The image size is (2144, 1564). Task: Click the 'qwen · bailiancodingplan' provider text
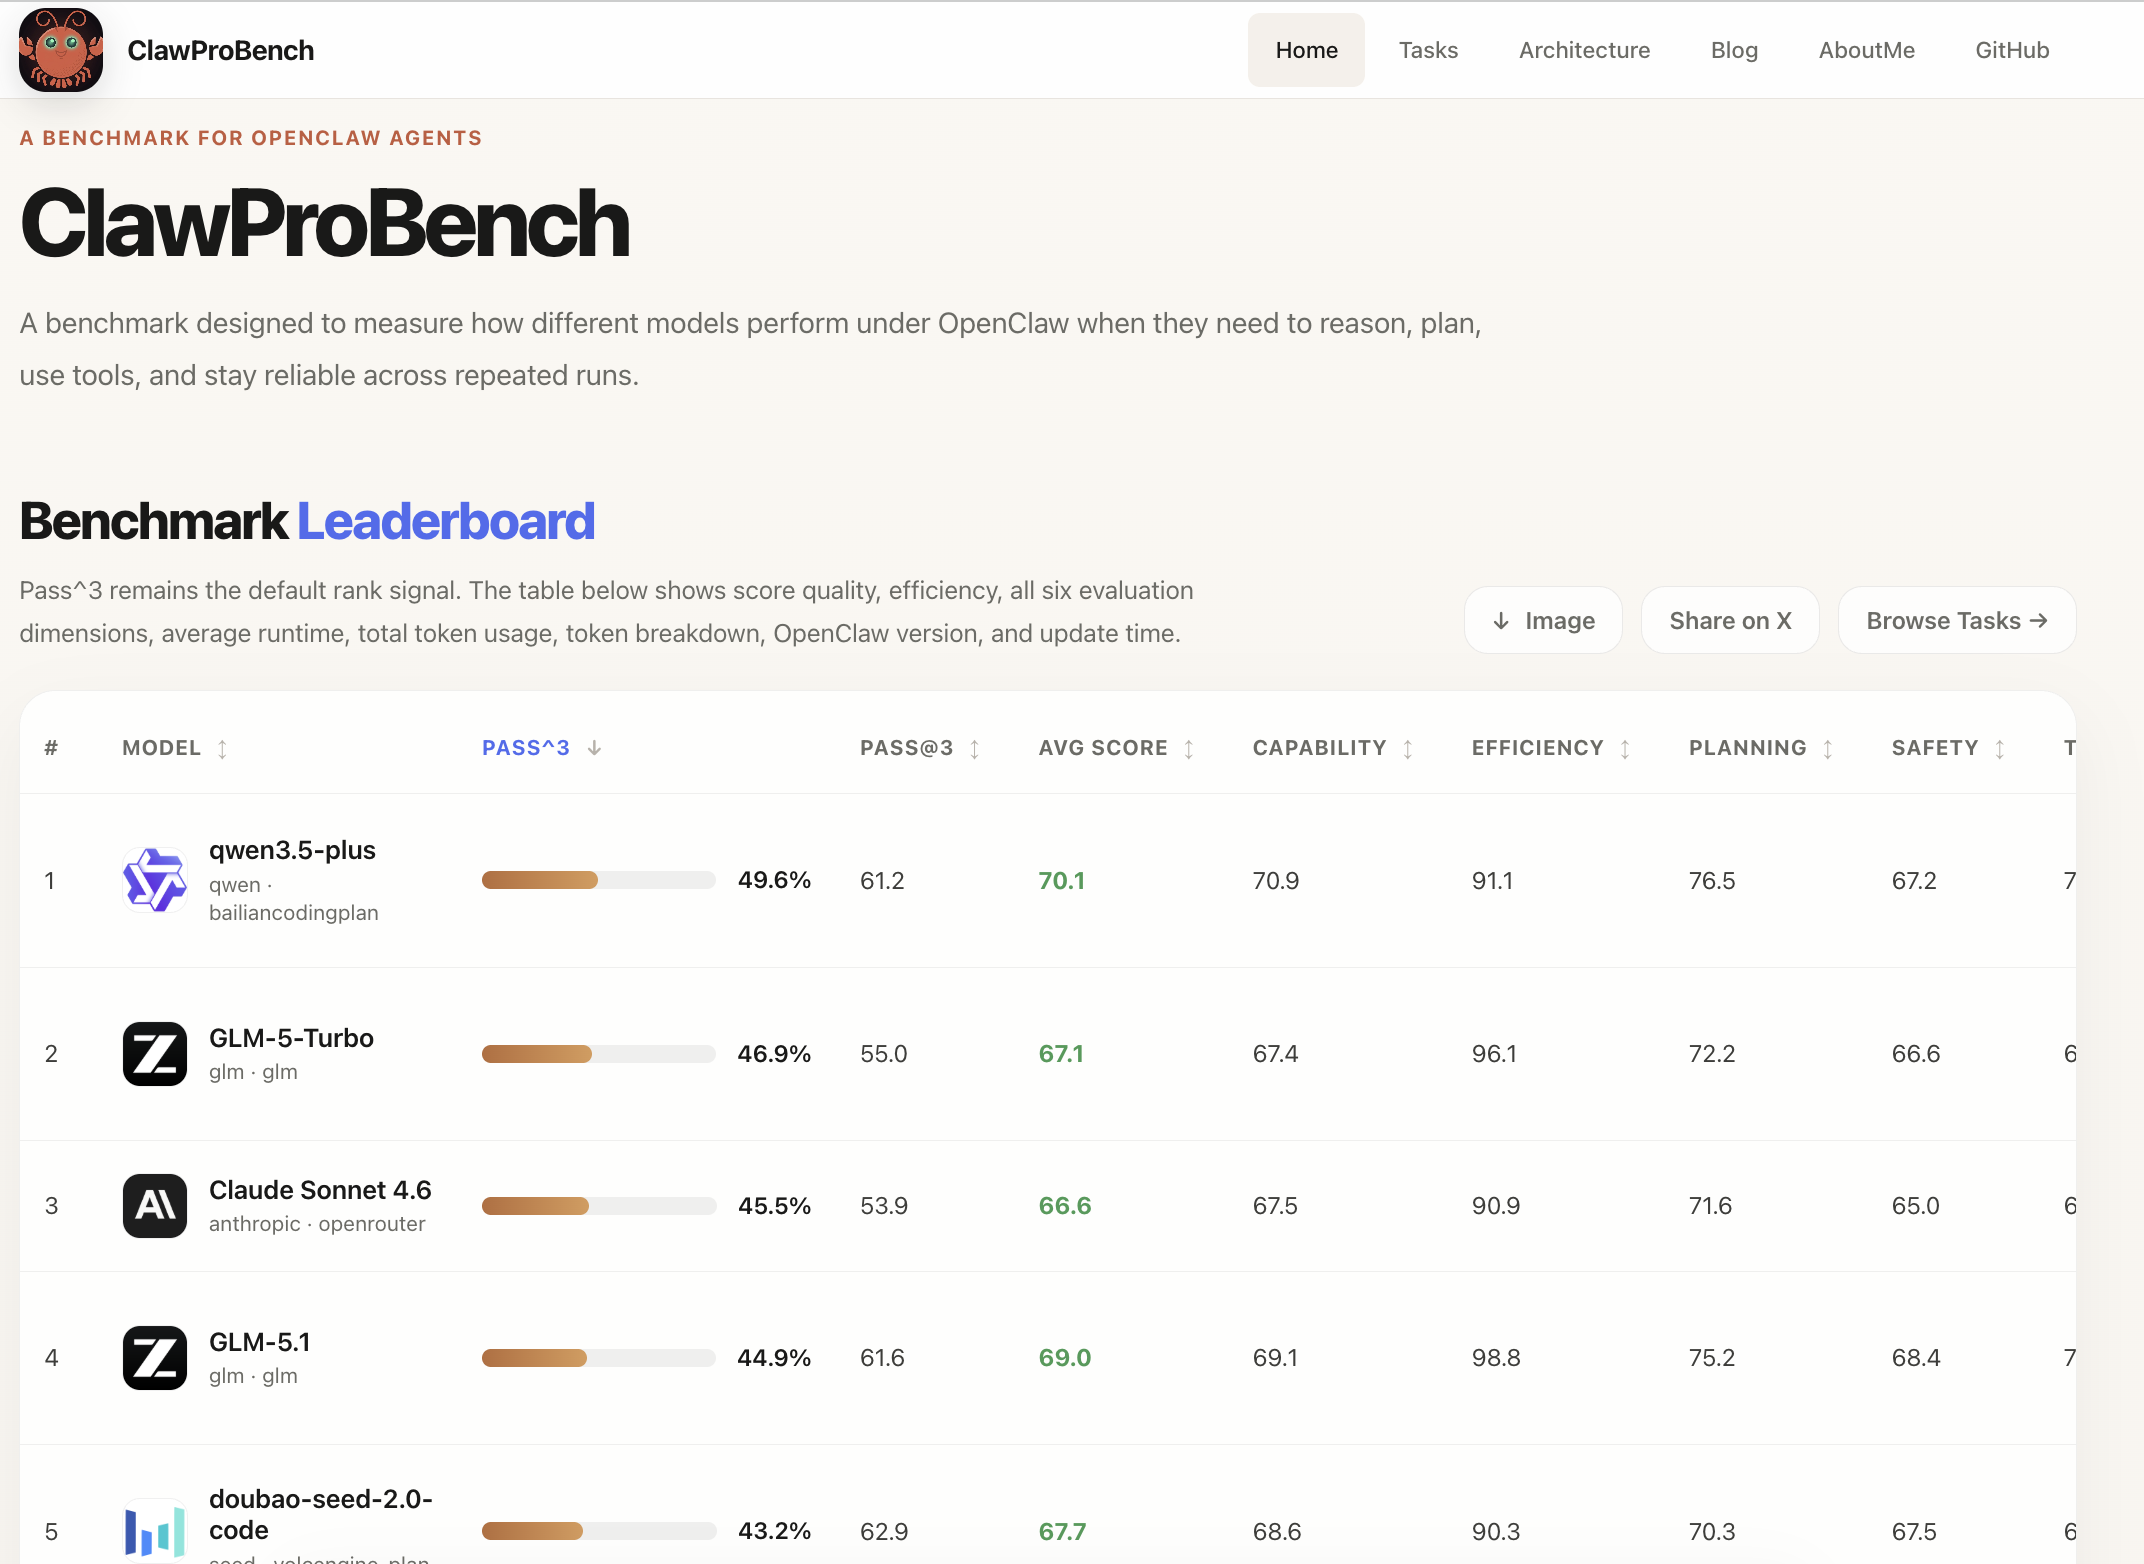[x=294, y=898]
